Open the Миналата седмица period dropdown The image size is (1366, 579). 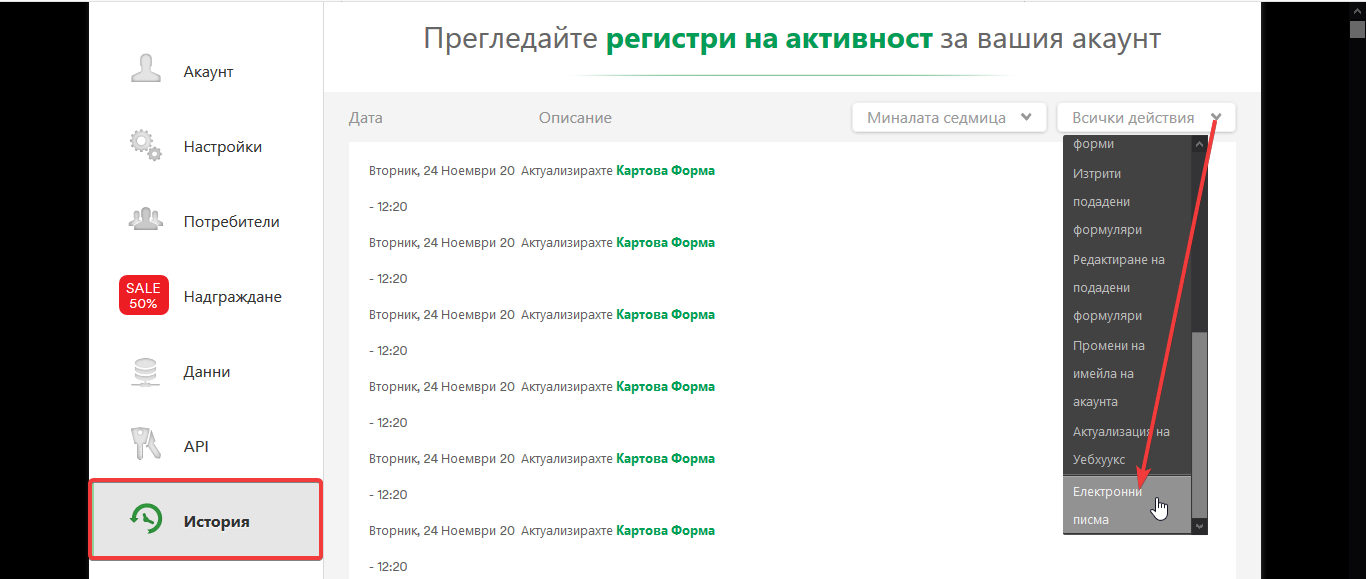pyautogui.click(x=948, y=118)
